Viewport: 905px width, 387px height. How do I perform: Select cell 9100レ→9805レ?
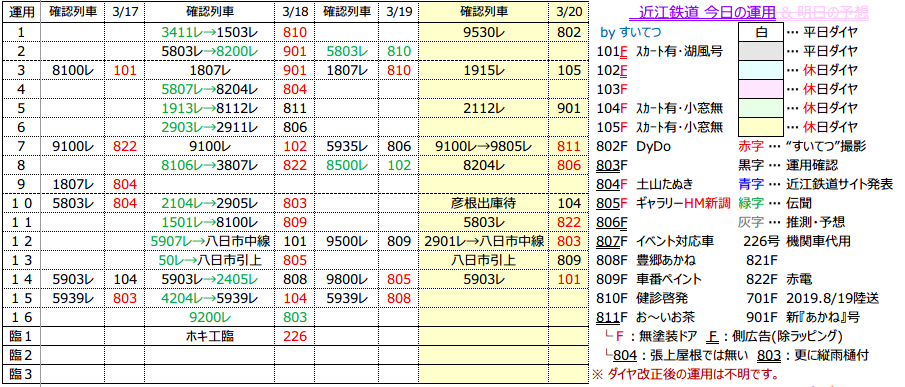[x=484, y=146]
